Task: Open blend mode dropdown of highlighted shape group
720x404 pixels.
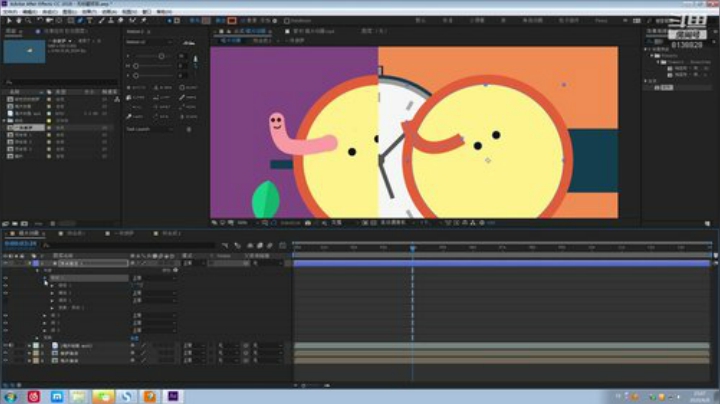Action: (154, 278)
